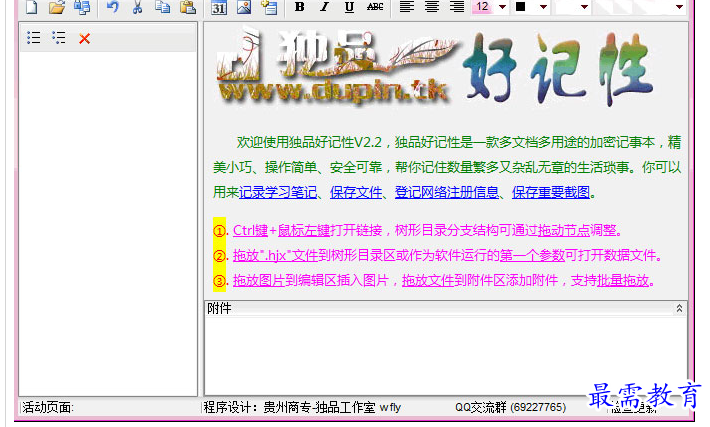Screen dimensions: 710x427
Task: Click inside the empty attachment list area
Action: click(x=446, y=355)
